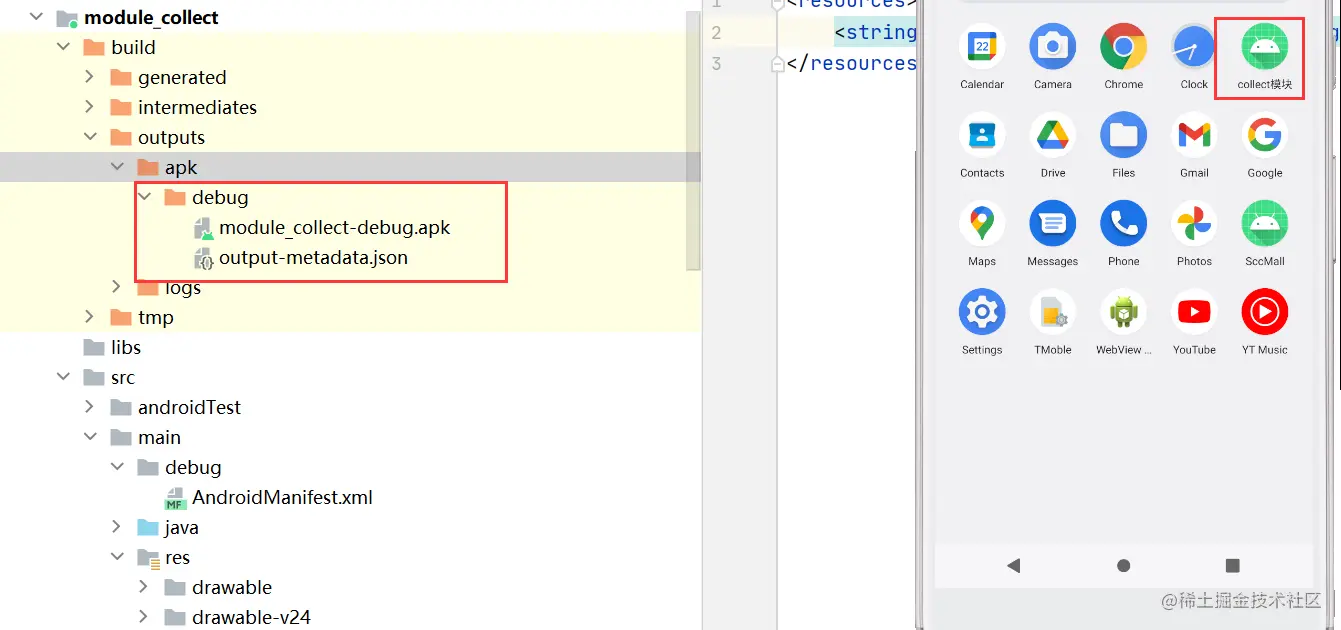Tap the Android recents square button
This screenshot has height=630, width=1341.
pyautogui.click(x=1232, y=566)
